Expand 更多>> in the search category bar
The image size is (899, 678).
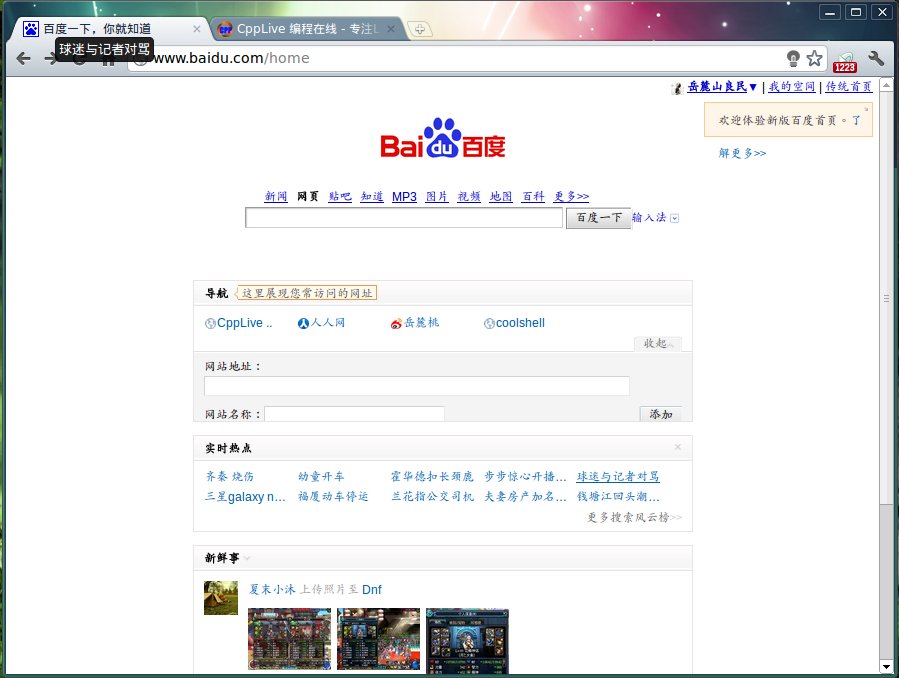(571, 197)
